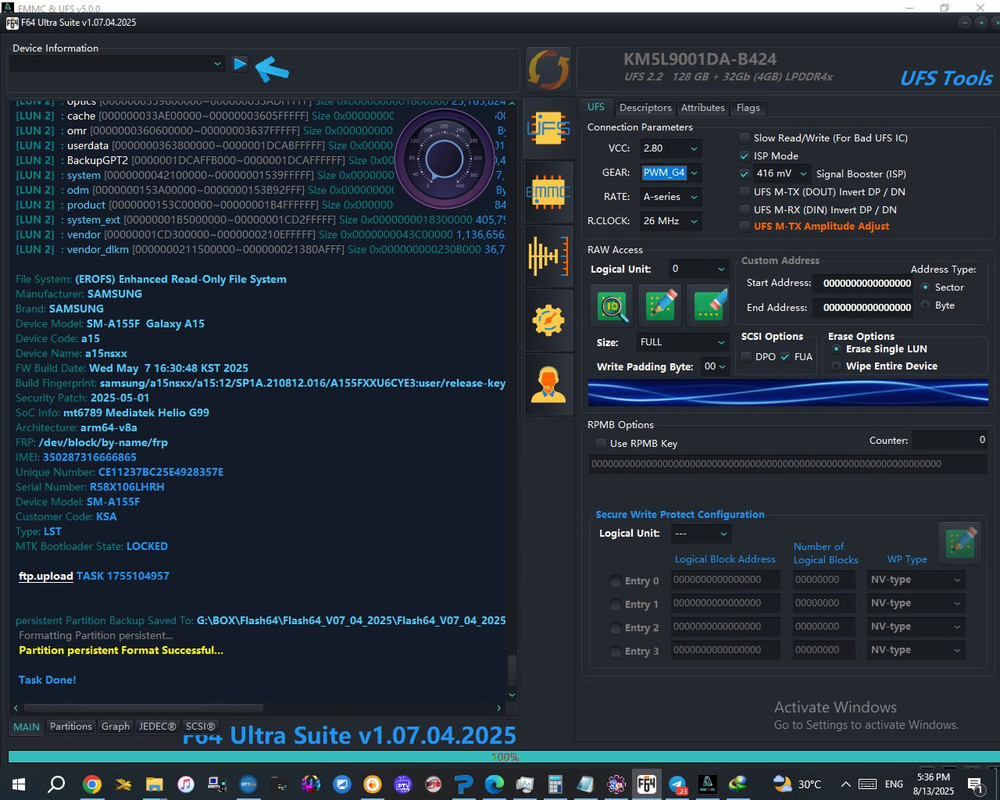The height and width of the screenshot is (800, 1000).
Task: Enable Slow Read/Write for Bad UFS IC
Action: (x=744, y=138)
